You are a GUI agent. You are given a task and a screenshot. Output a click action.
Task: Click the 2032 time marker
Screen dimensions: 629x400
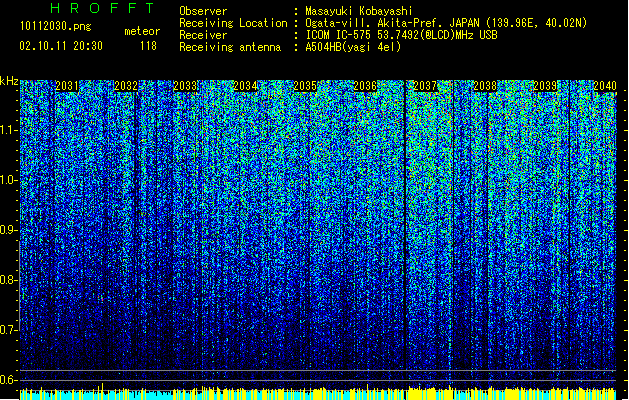click(x=126, y=86)
